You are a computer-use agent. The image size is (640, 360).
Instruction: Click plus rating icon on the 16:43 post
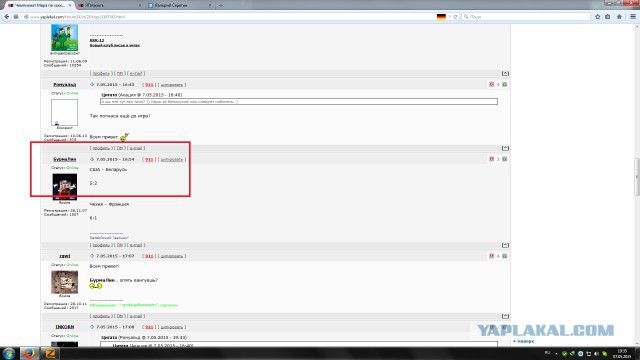click(x=504, y=84)
